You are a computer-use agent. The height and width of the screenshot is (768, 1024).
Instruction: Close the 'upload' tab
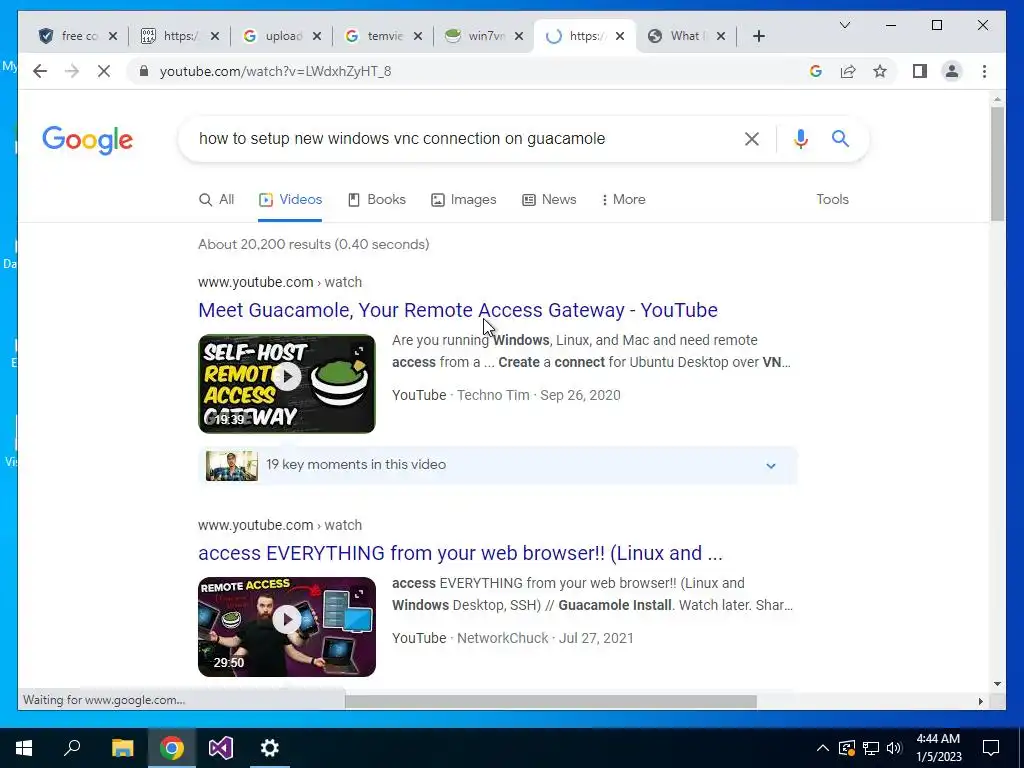pyautogui.click(x=317, y=36)
